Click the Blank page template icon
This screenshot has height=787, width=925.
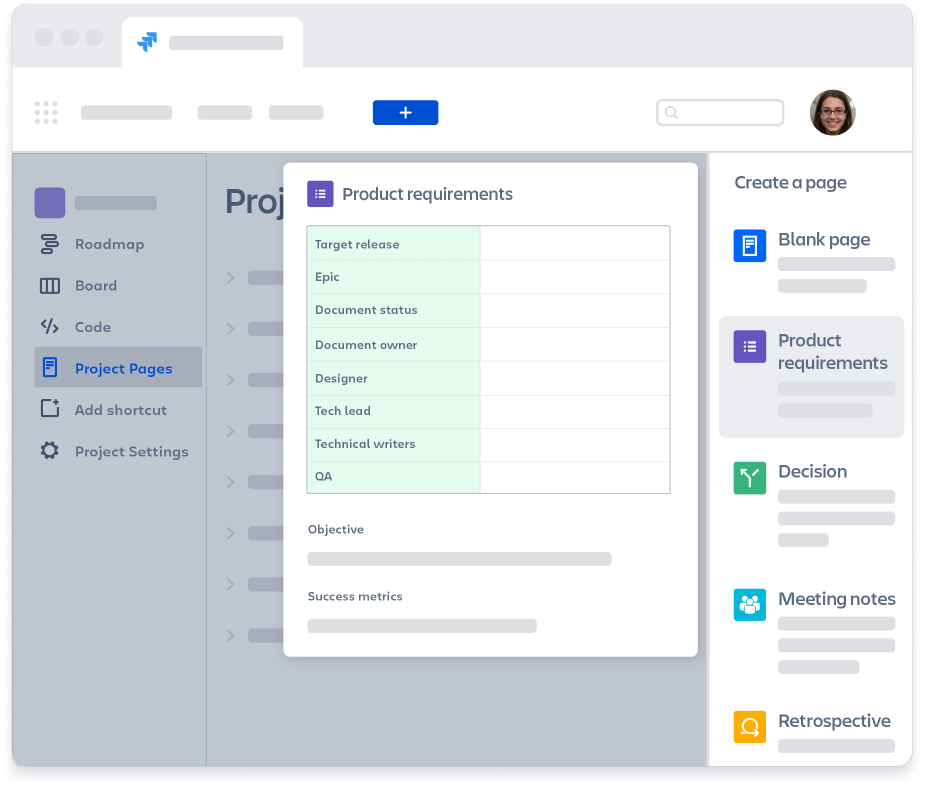(x=749, y=245)
